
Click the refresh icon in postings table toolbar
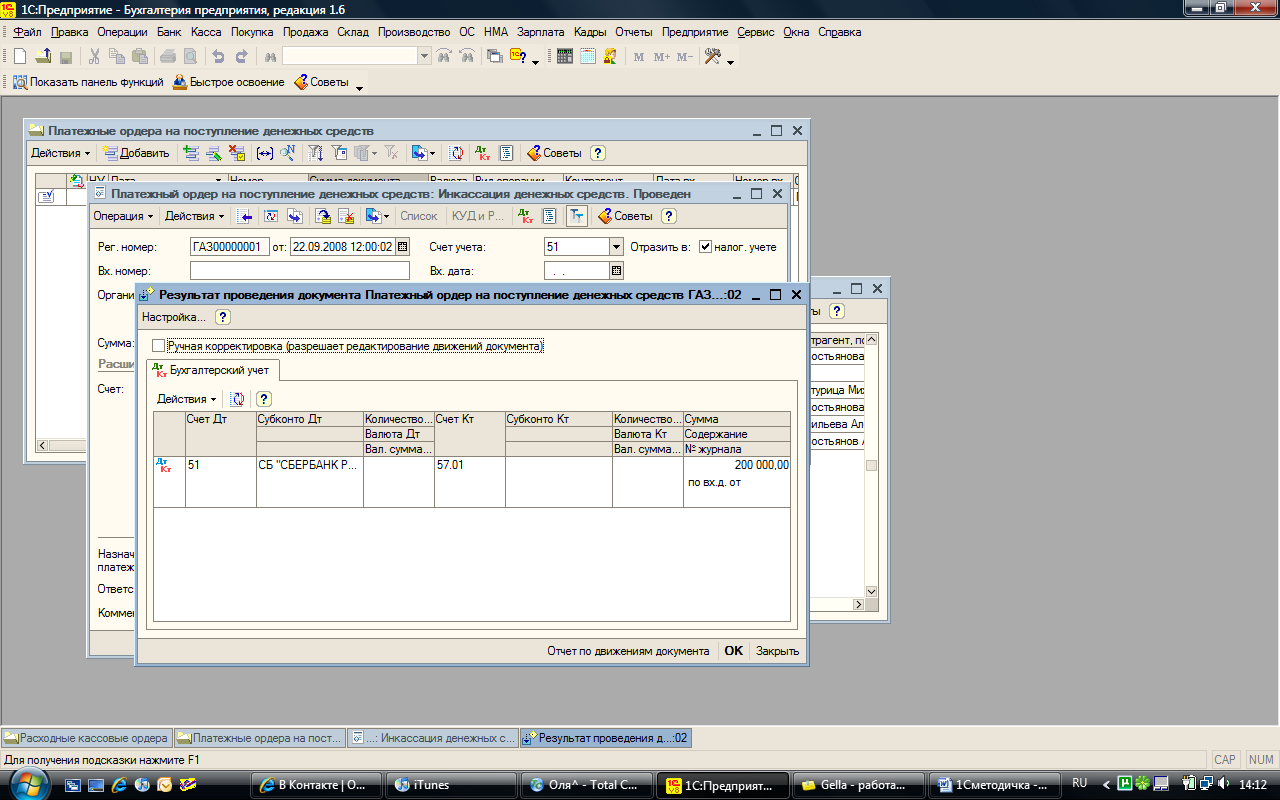point(238,399)
